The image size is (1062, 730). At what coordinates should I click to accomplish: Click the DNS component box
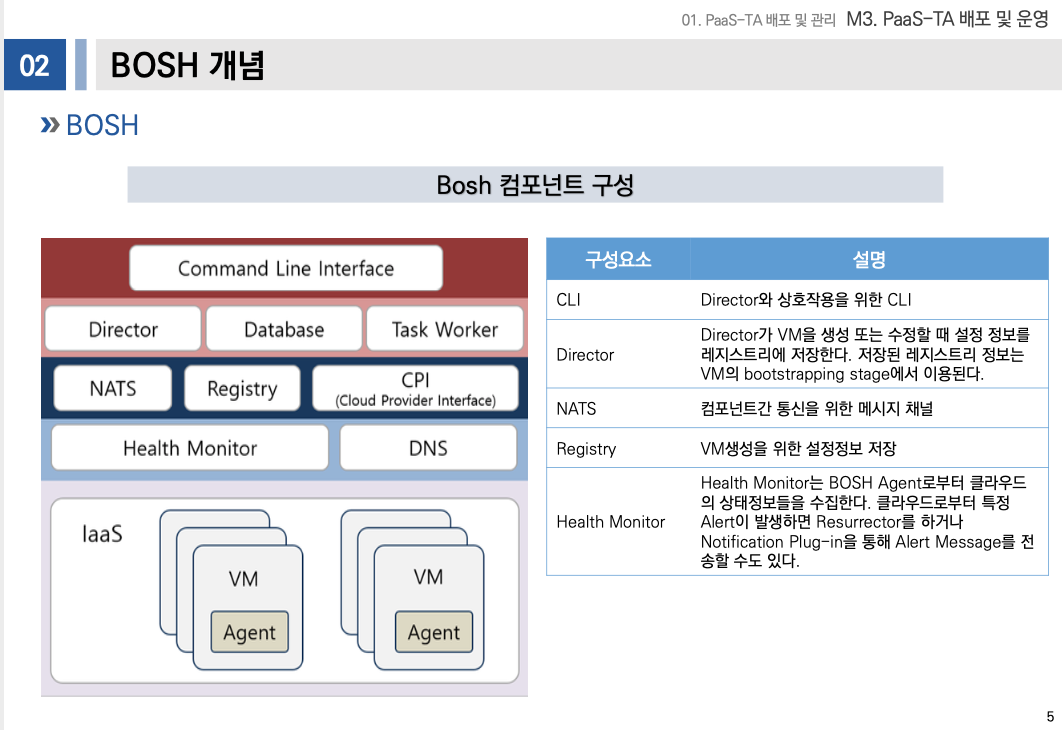pyautogui.click(x=428, y=448)
